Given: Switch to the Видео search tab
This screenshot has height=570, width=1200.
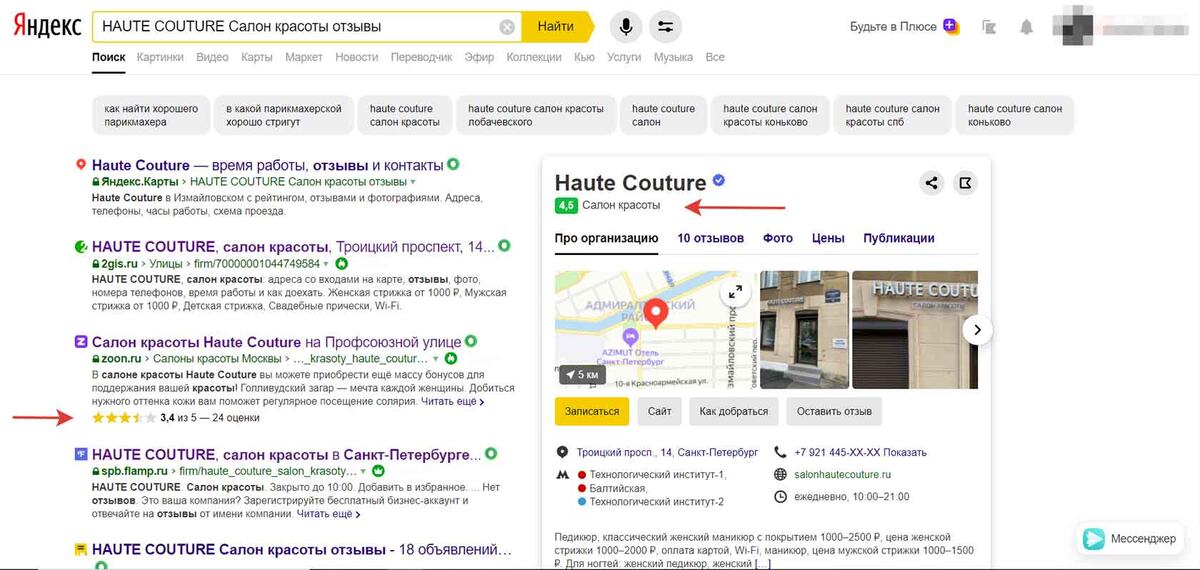Looking at the screenshot, I should pyautogui.click(x=212, y=58).
